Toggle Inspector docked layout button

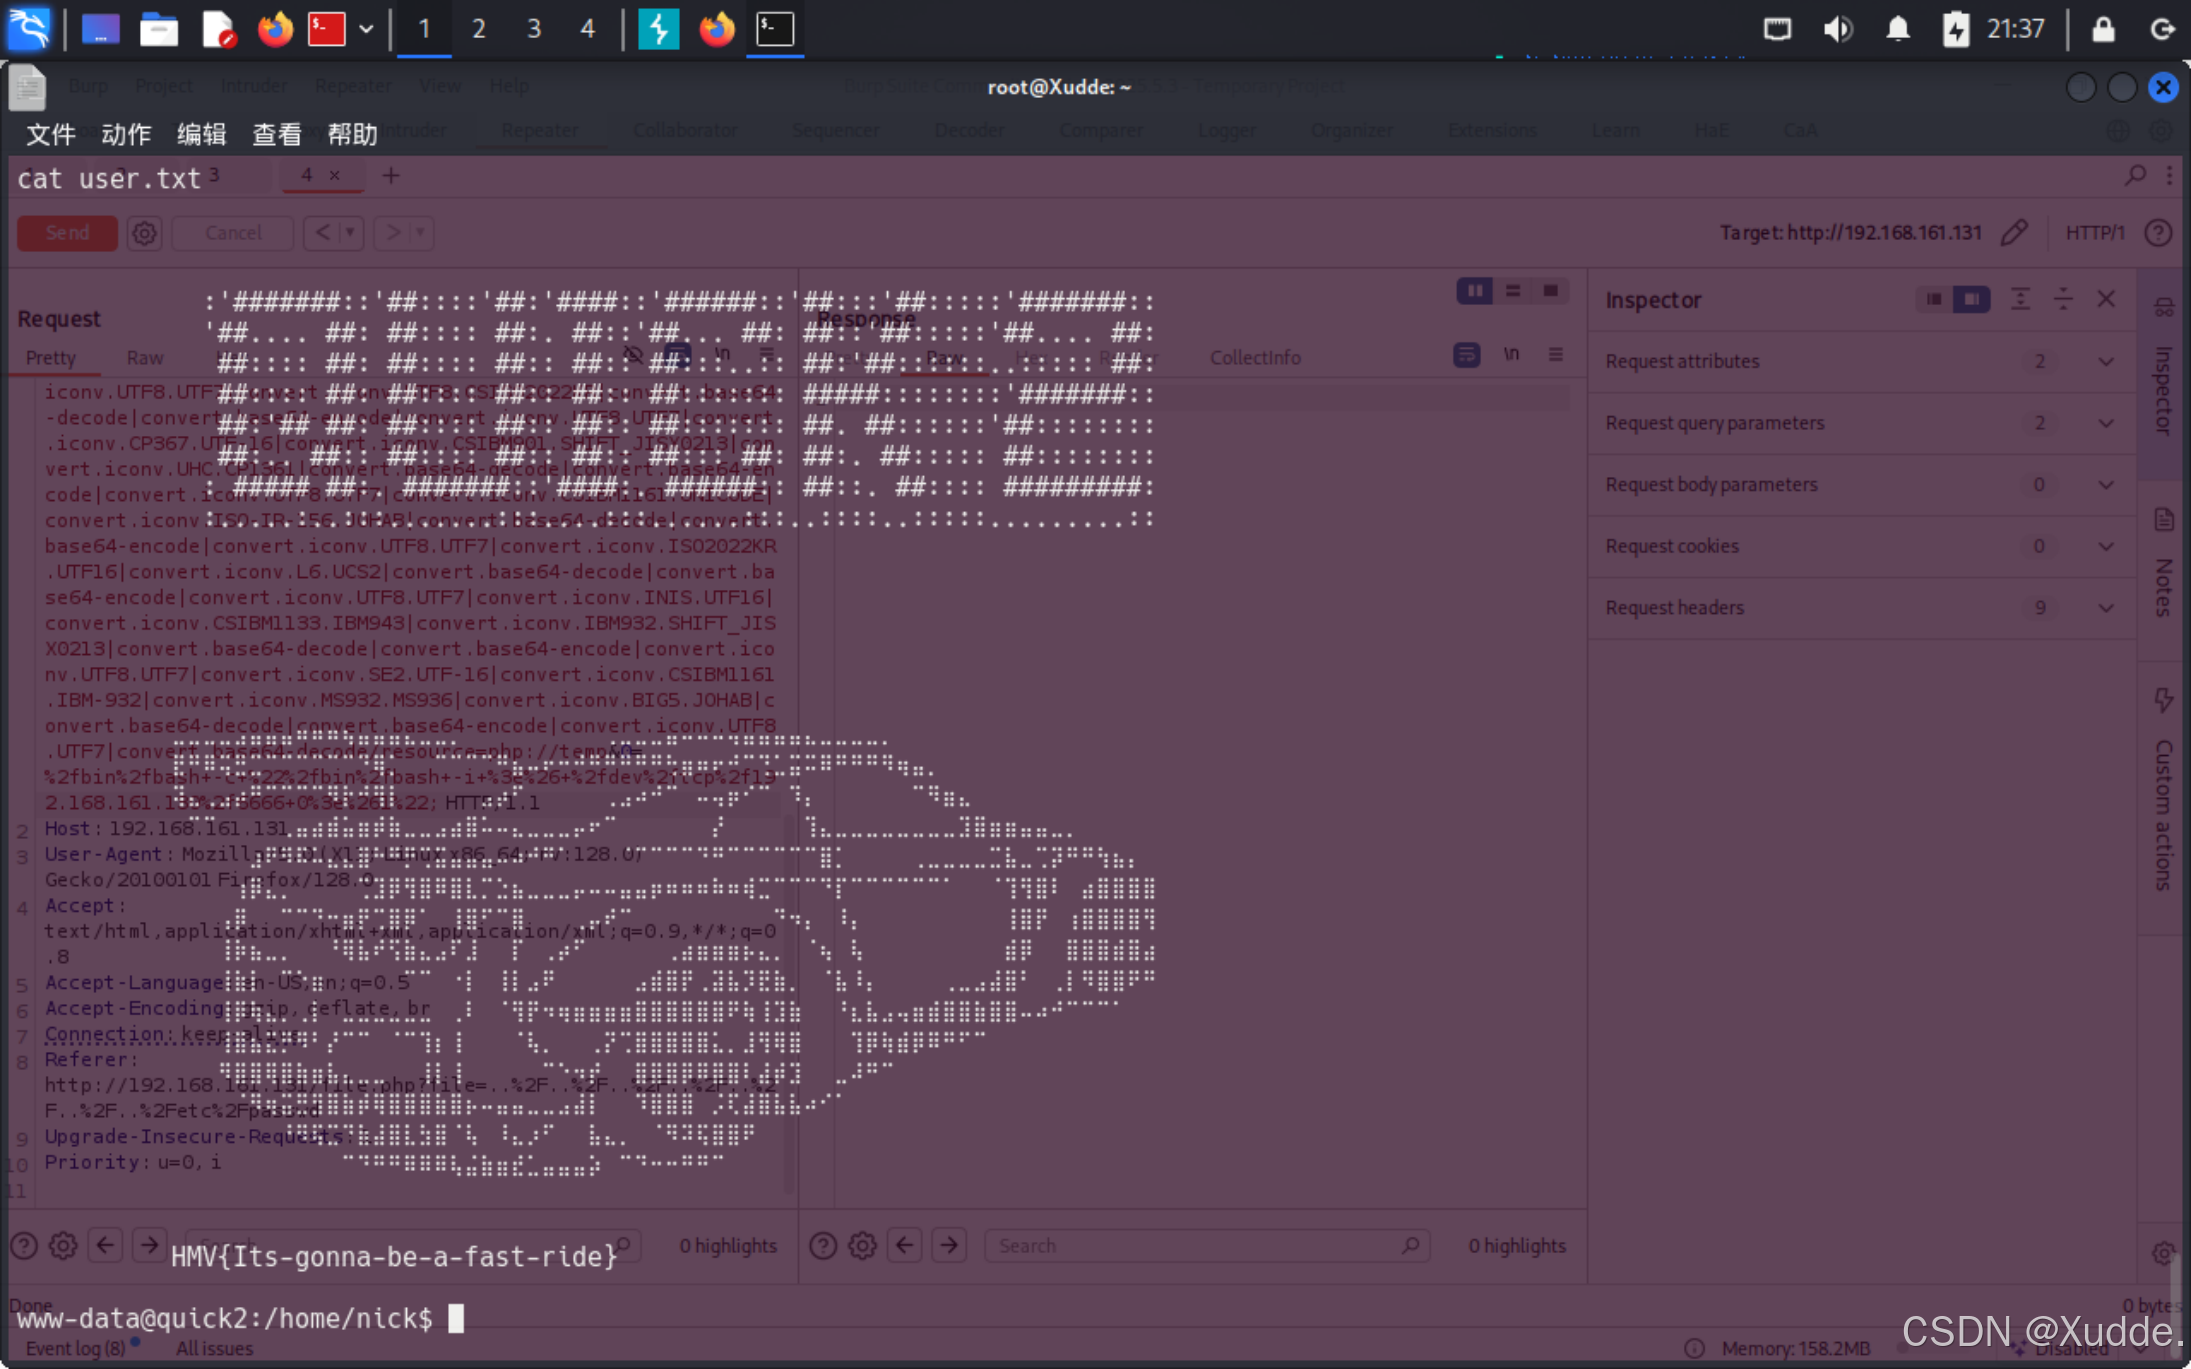tap(1971, 299)
